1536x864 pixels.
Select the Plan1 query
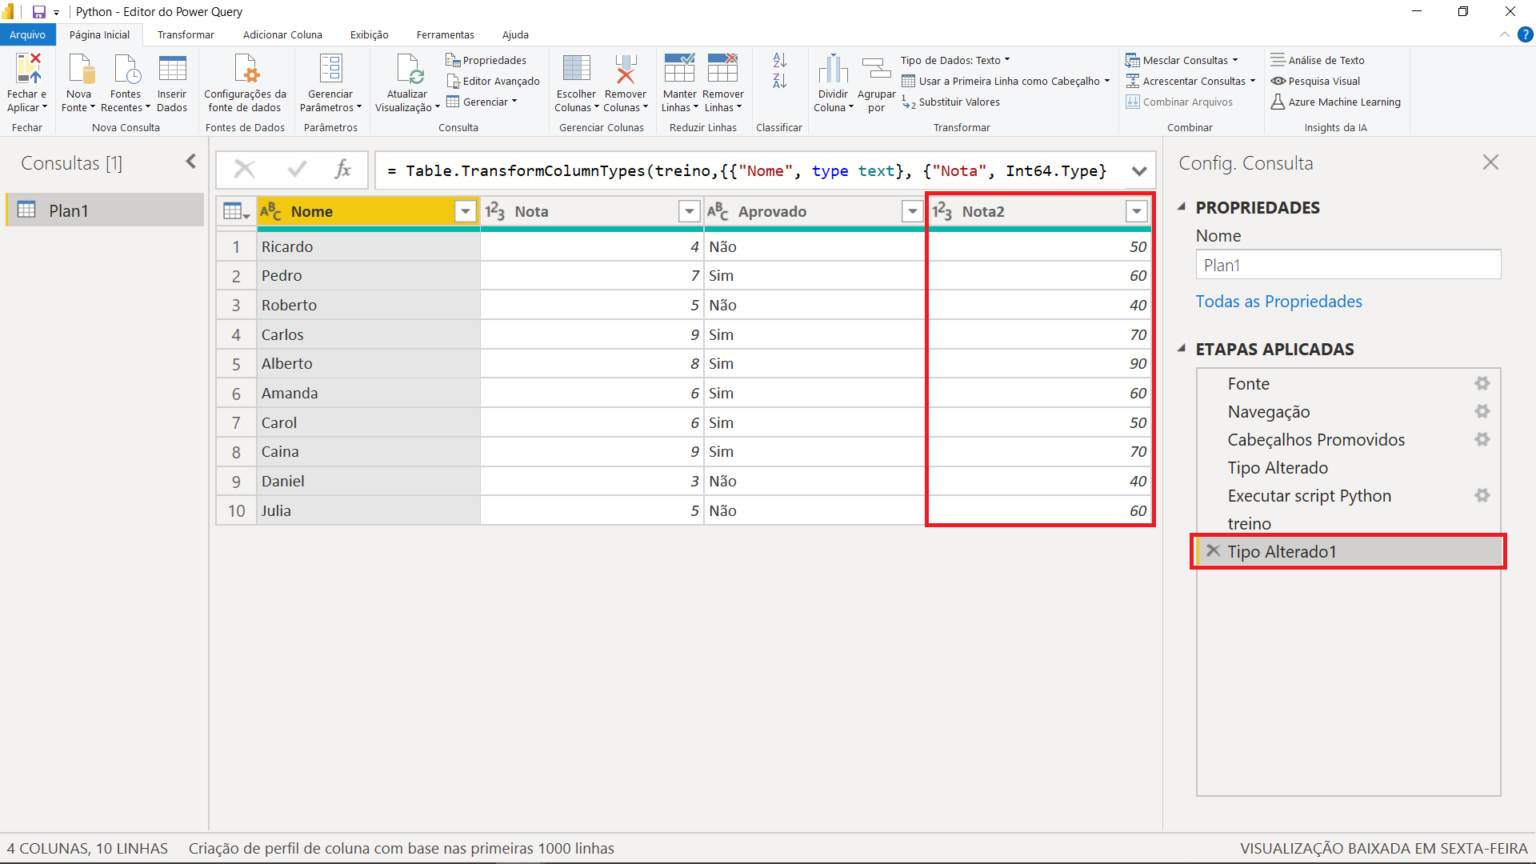click(x=105, y=210)
